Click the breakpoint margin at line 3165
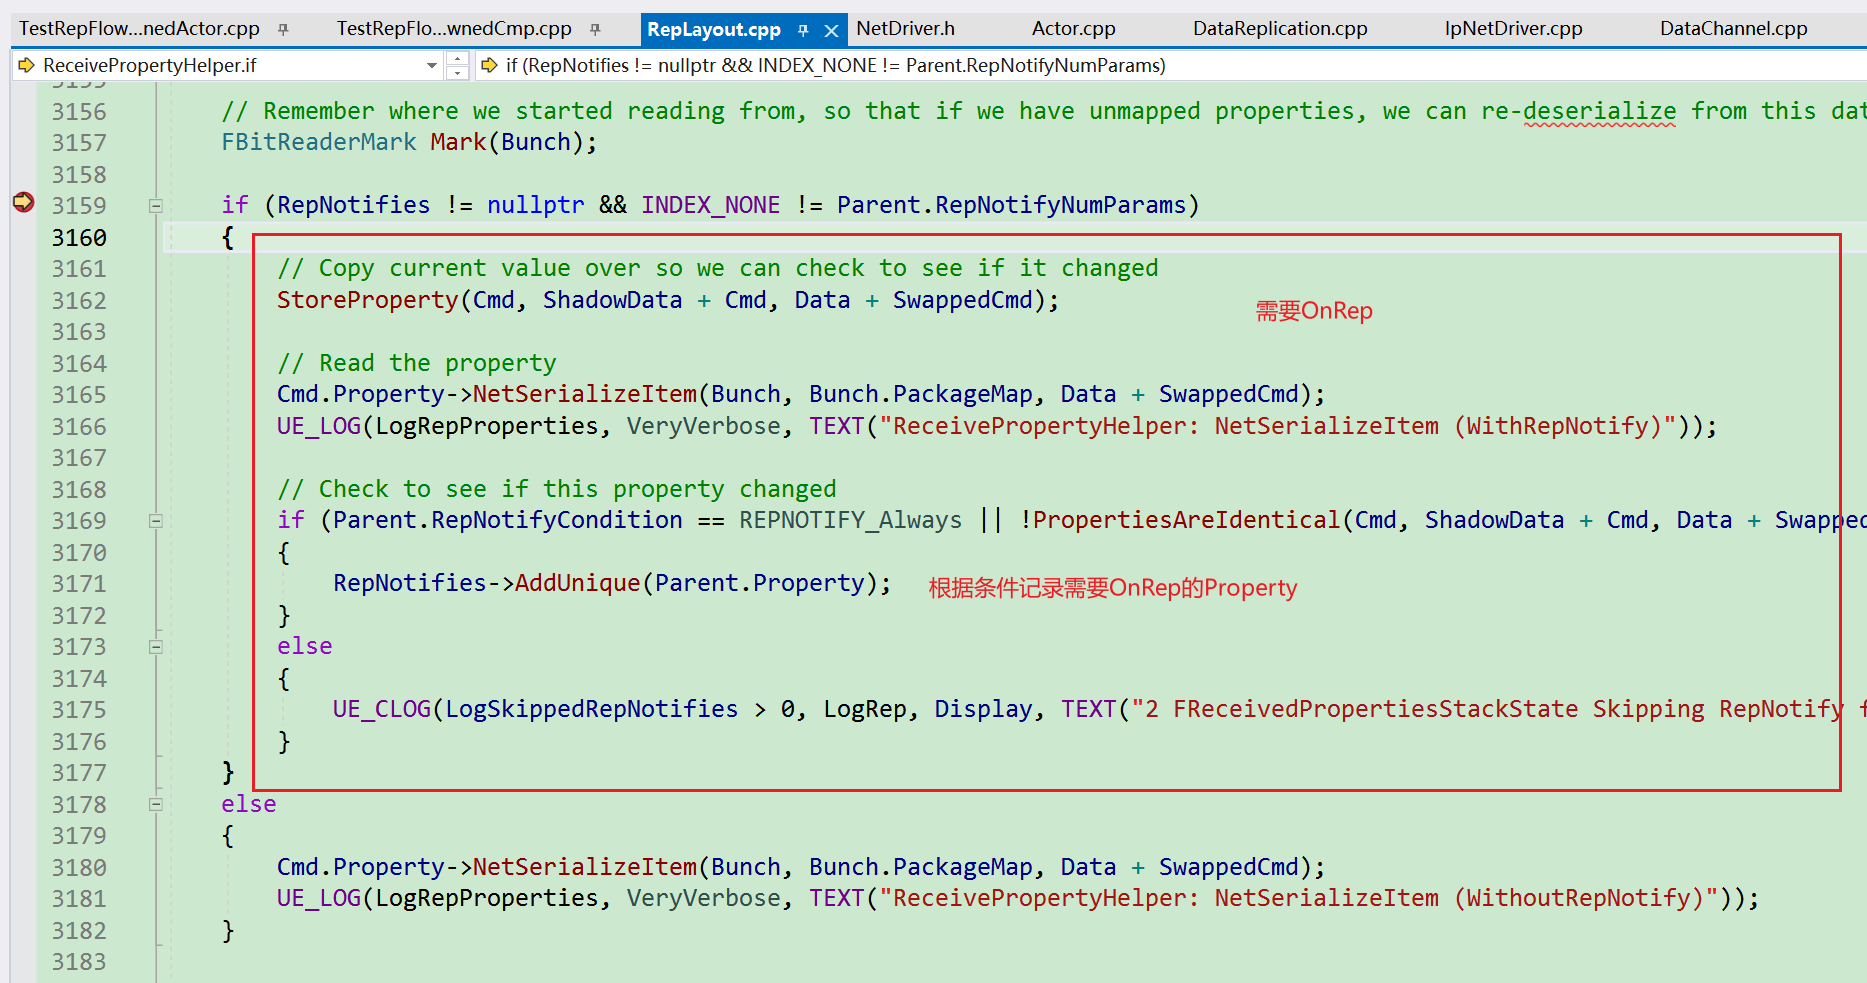The image size is (1867, 983). coord(23,395)
